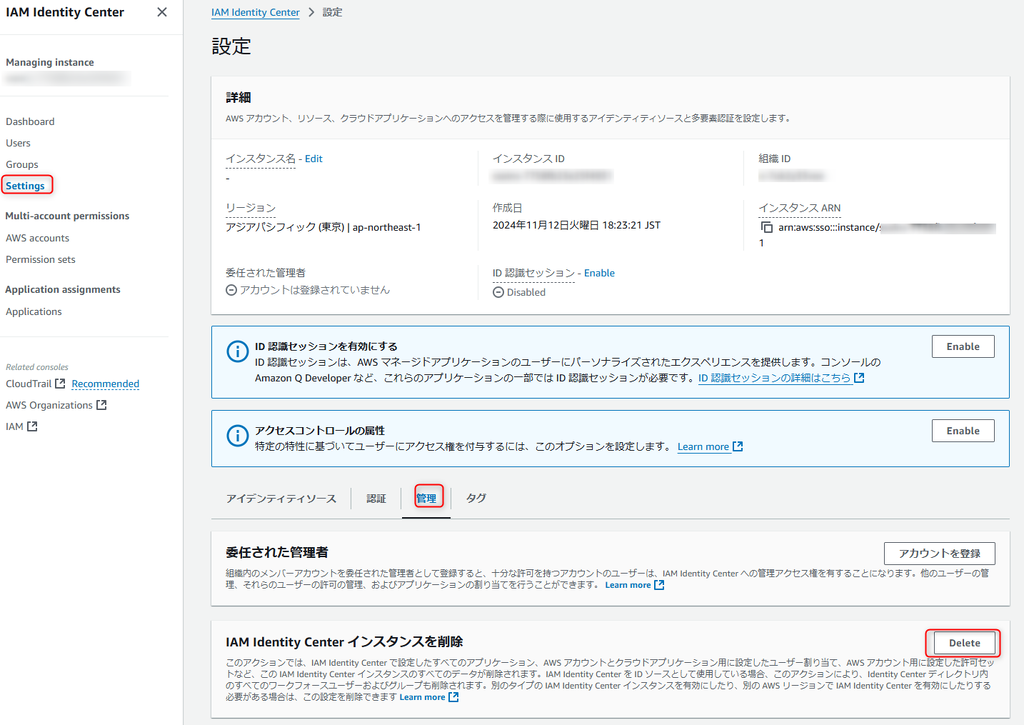Click the info icon in ID 認識セッション banner
Viewport: 1024px width, 725px height.
237,351
